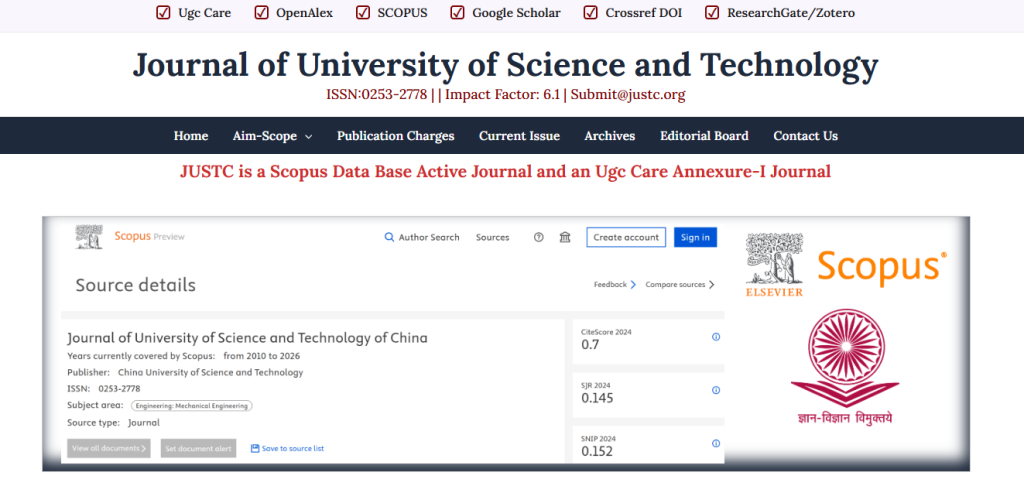The image size is (1024, 479).
Task: Open the Home menu item
Action: pos(191,136)
